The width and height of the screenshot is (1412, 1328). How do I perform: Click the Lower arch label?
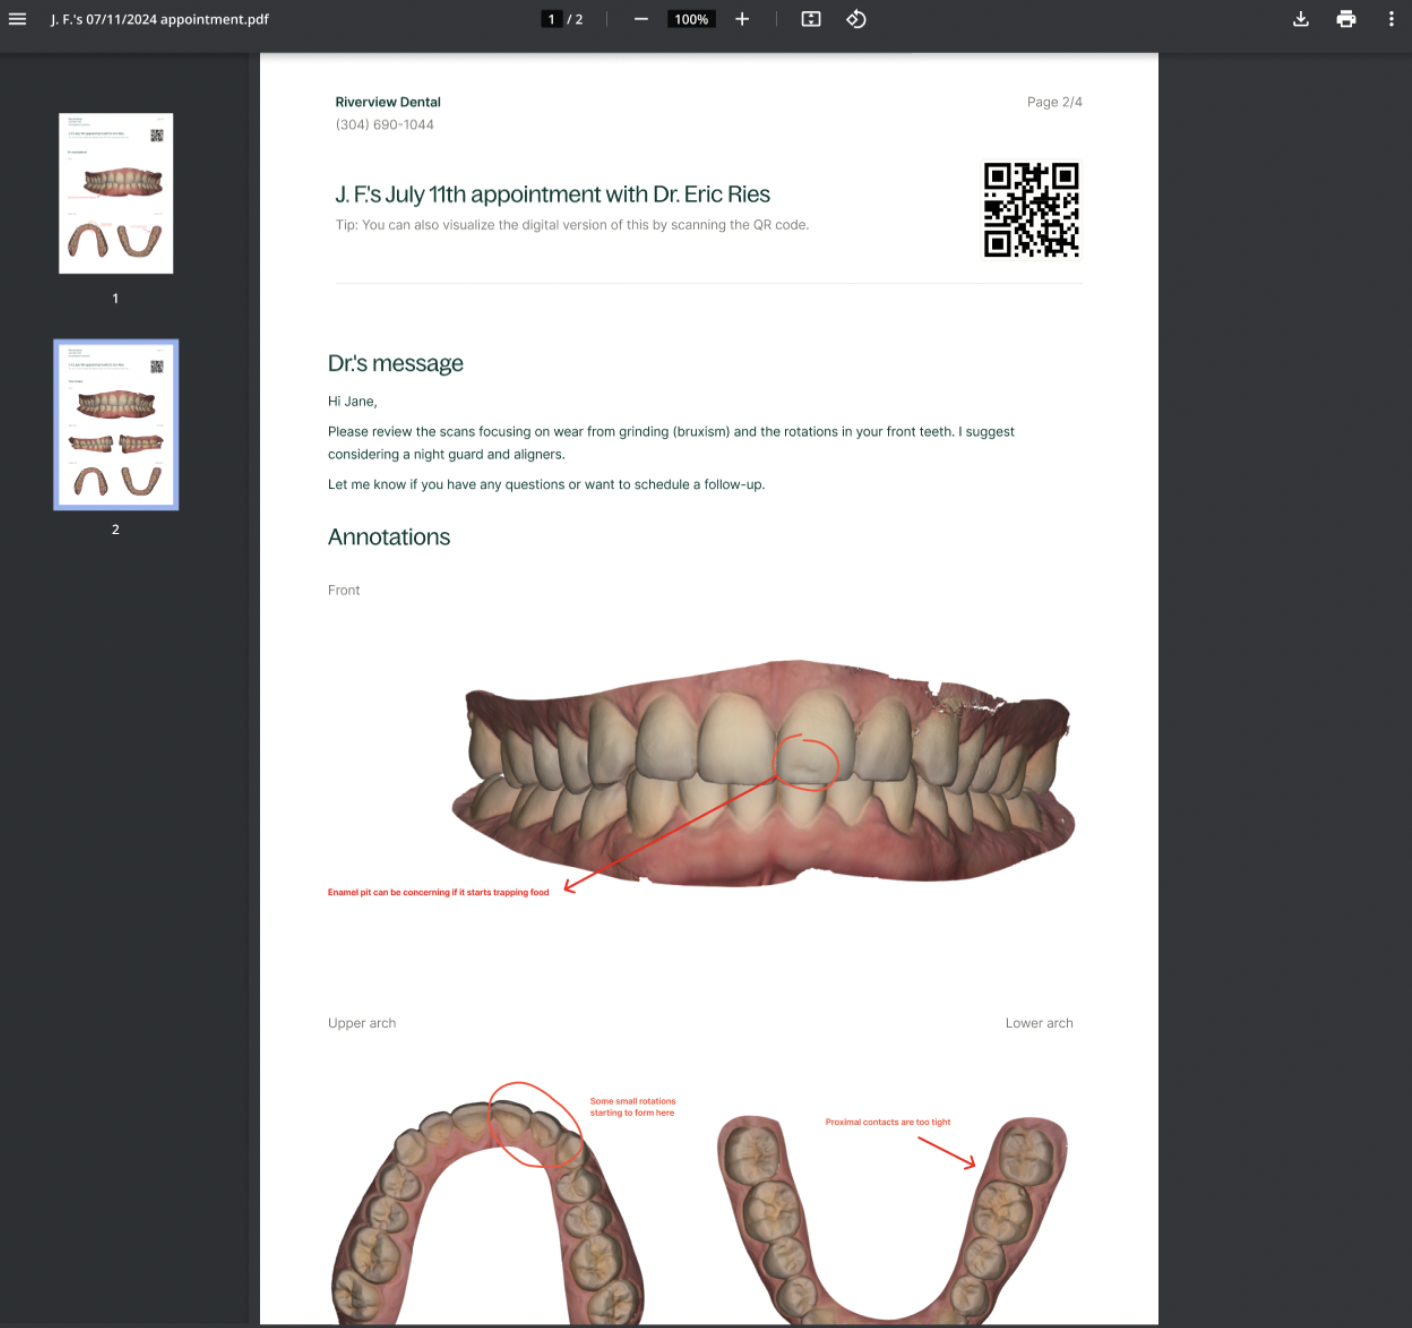point(1039,1022)
